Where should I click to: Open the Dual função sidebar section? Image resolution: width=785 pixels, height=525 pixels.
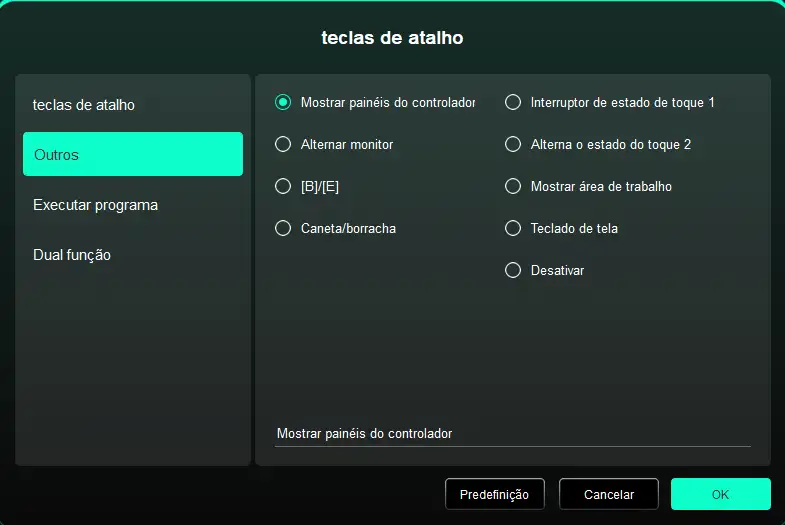coord(72,255)
